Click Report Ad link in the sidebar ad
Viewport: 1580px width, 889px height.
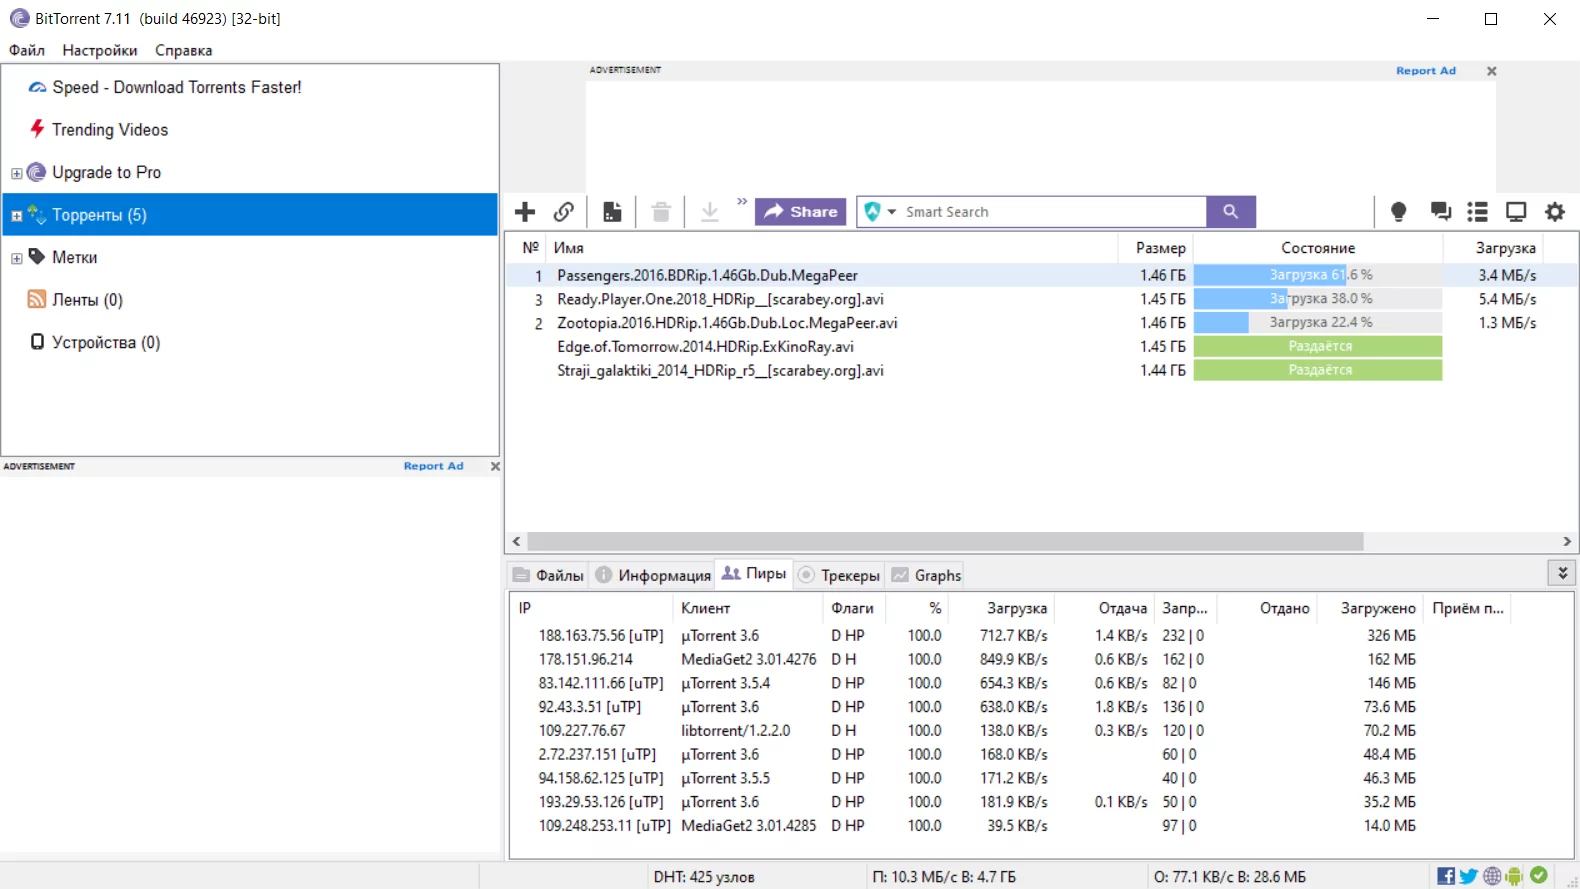click(x=434, y=466)
